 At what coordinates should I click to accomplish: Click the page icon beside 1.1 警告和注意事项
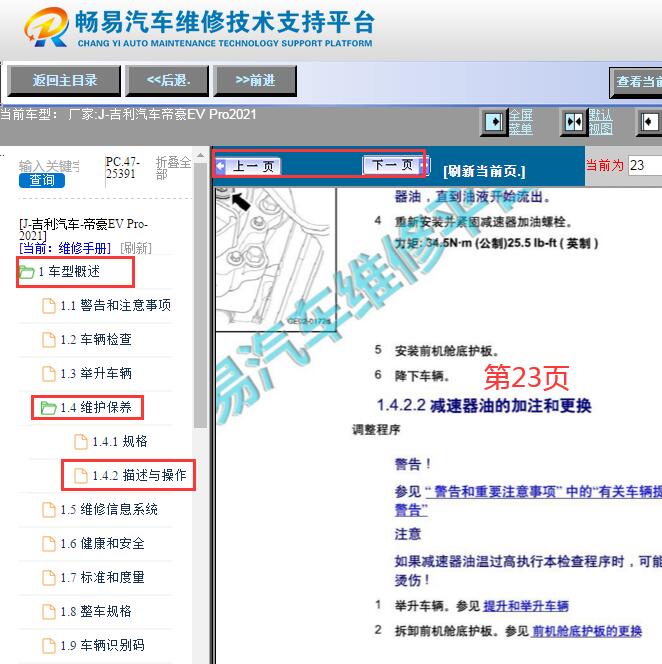[x=49, y=306]
